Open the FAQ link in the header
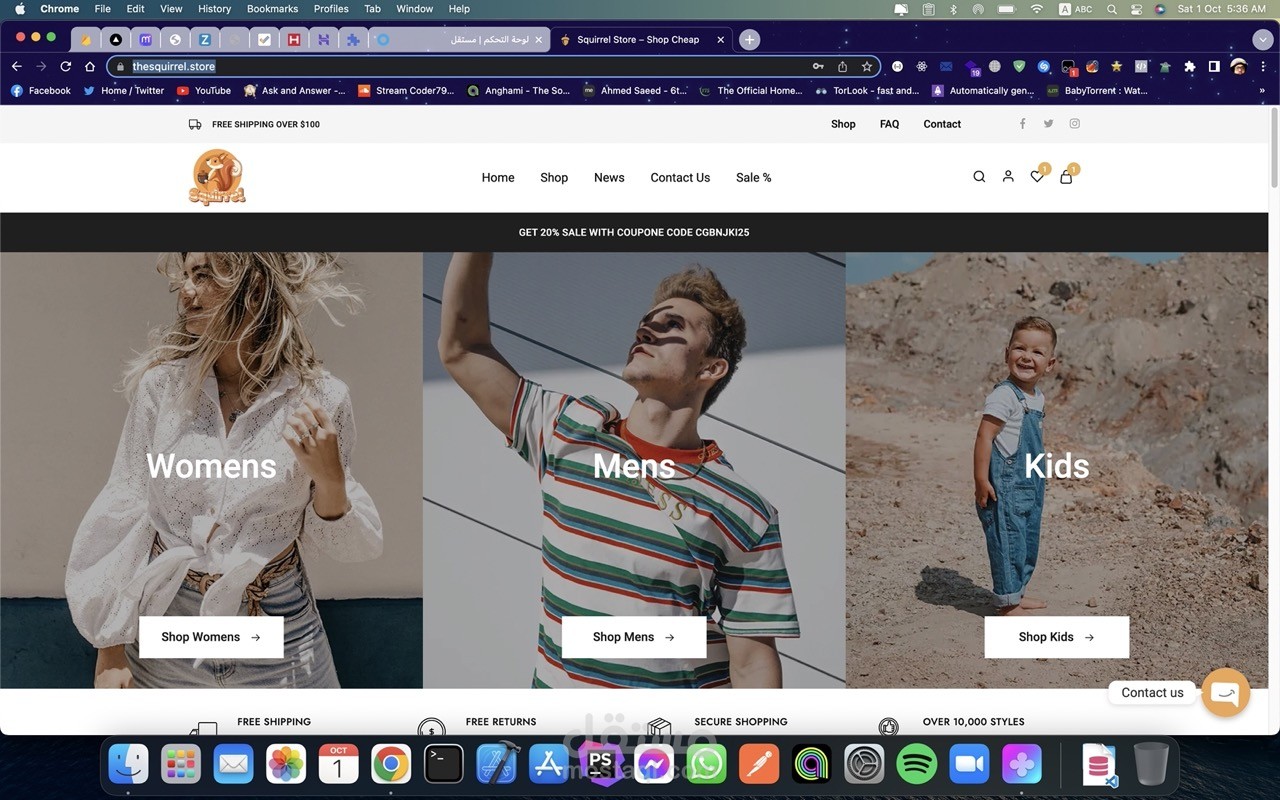1280x800 pixels. point(889,123)
